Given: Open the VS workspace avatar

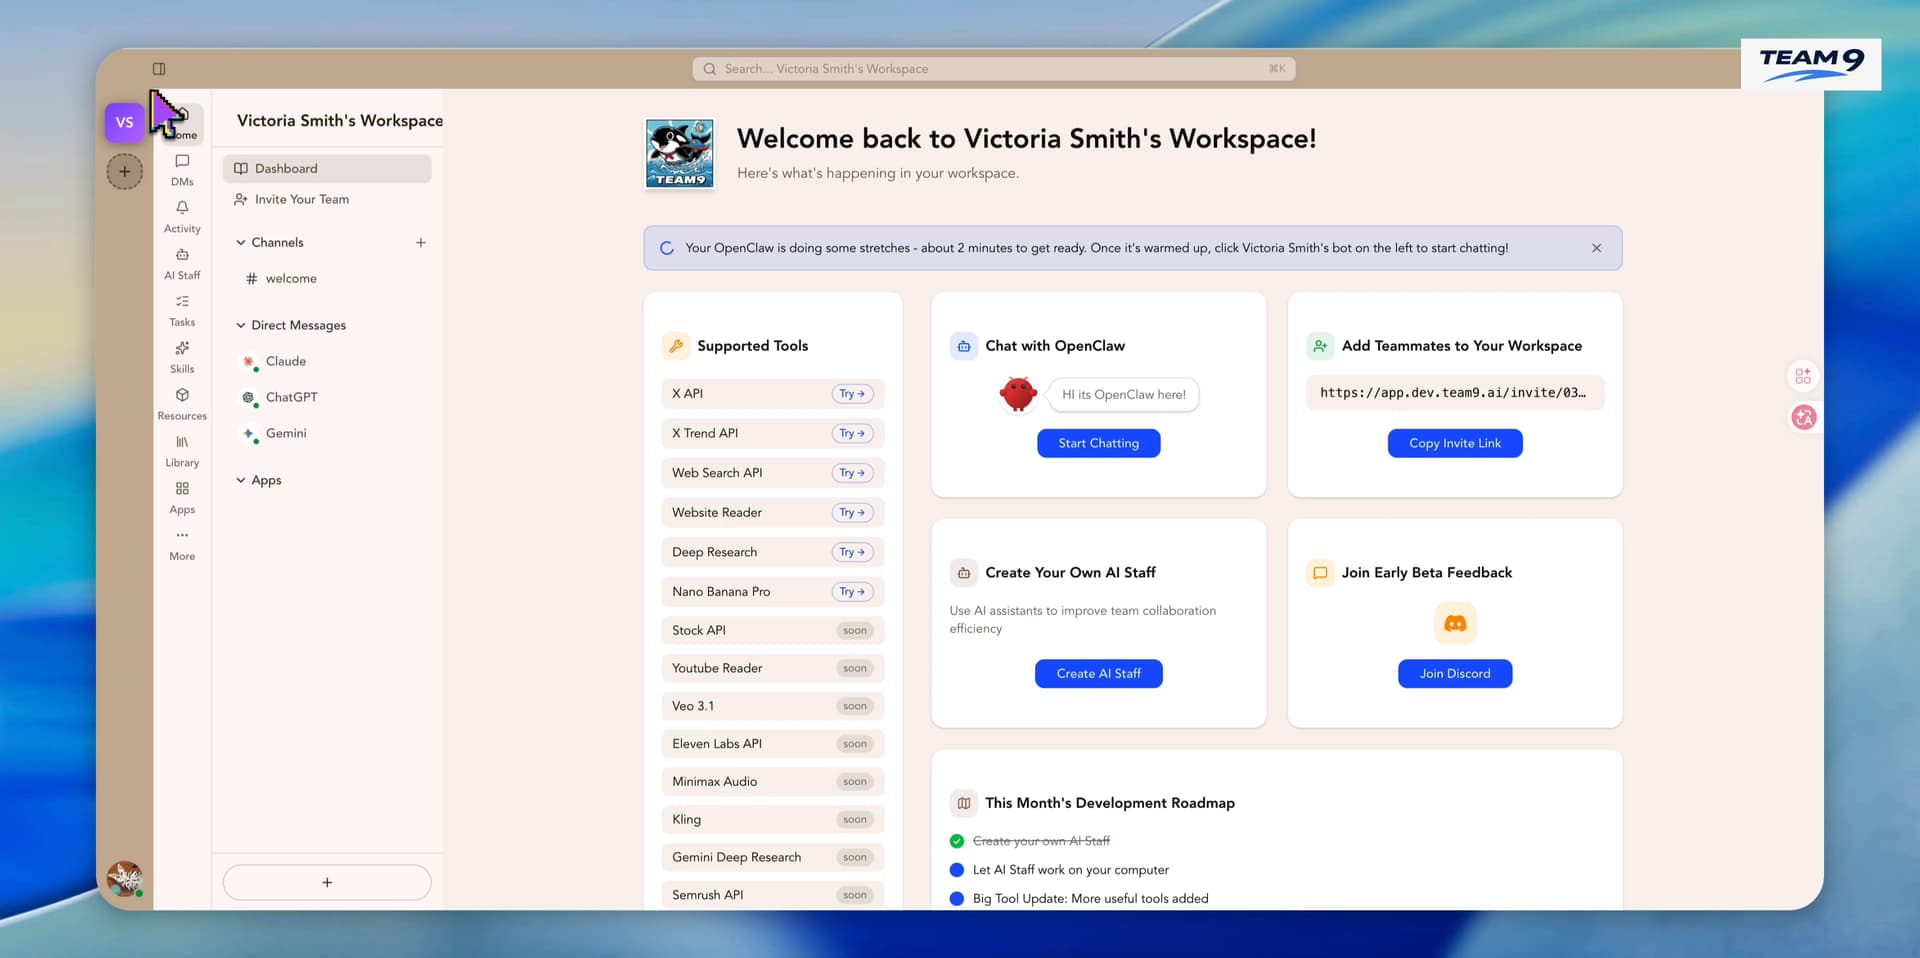Looking at the screenshot, I should pos(125,123).
